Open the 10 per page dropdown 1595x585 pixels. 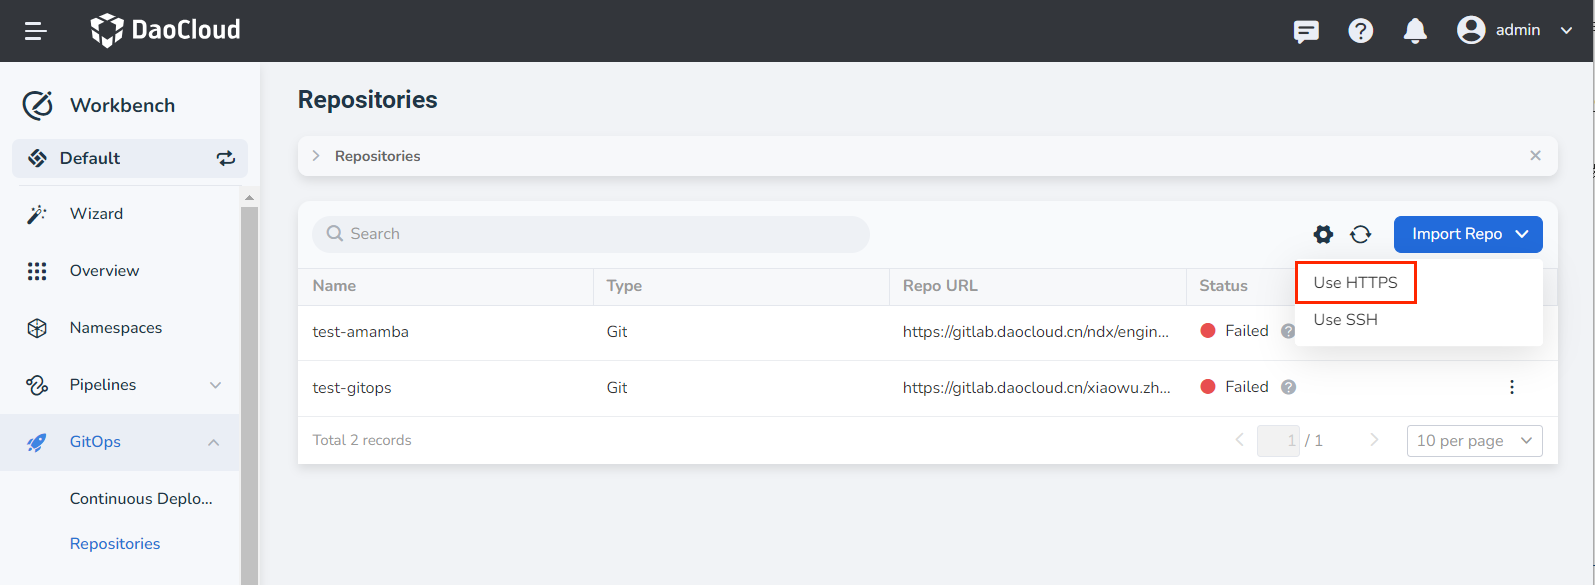coord(1475,441)
